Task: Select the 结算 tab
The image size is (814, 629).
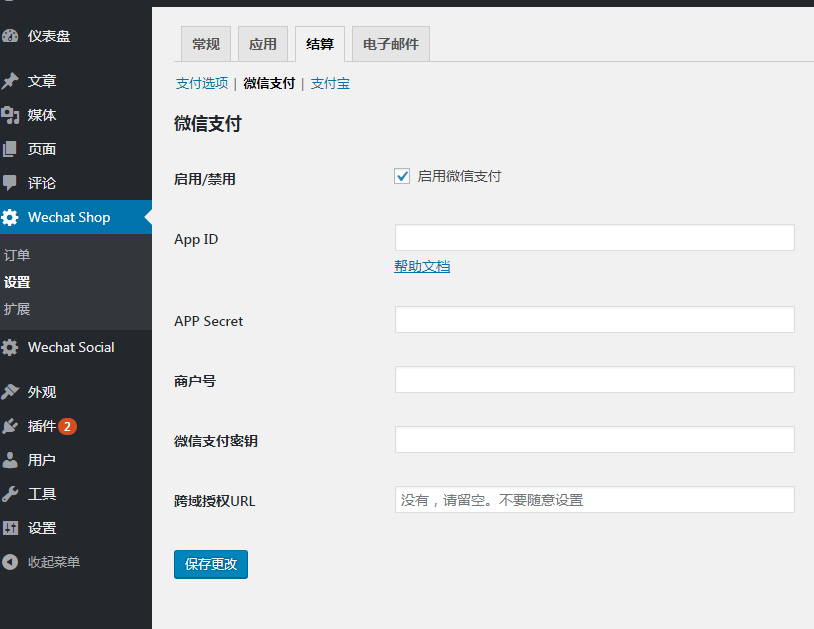Action: (x=320, y=44)
